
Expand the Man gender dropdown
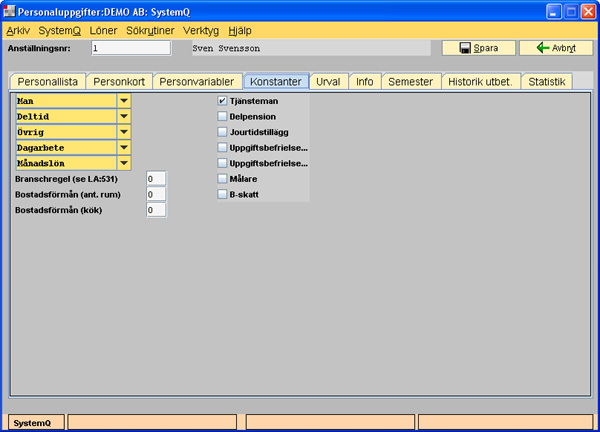tap(124, 101)
